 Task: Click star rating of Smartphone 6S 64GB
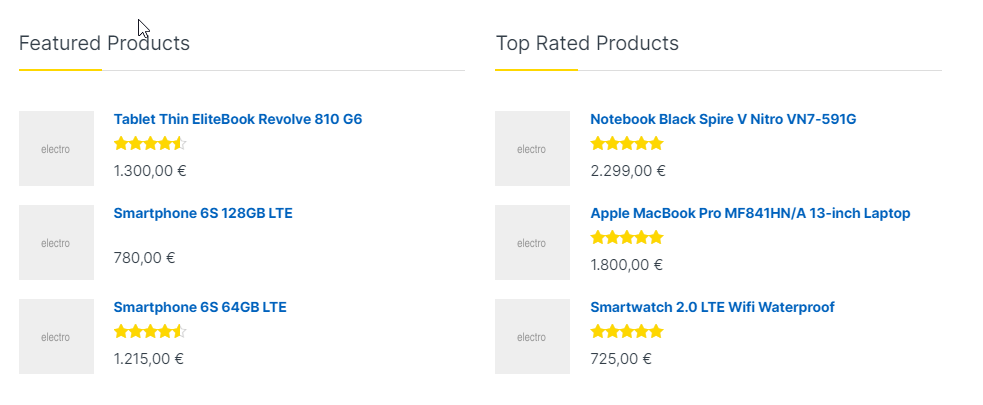(150, 332)
